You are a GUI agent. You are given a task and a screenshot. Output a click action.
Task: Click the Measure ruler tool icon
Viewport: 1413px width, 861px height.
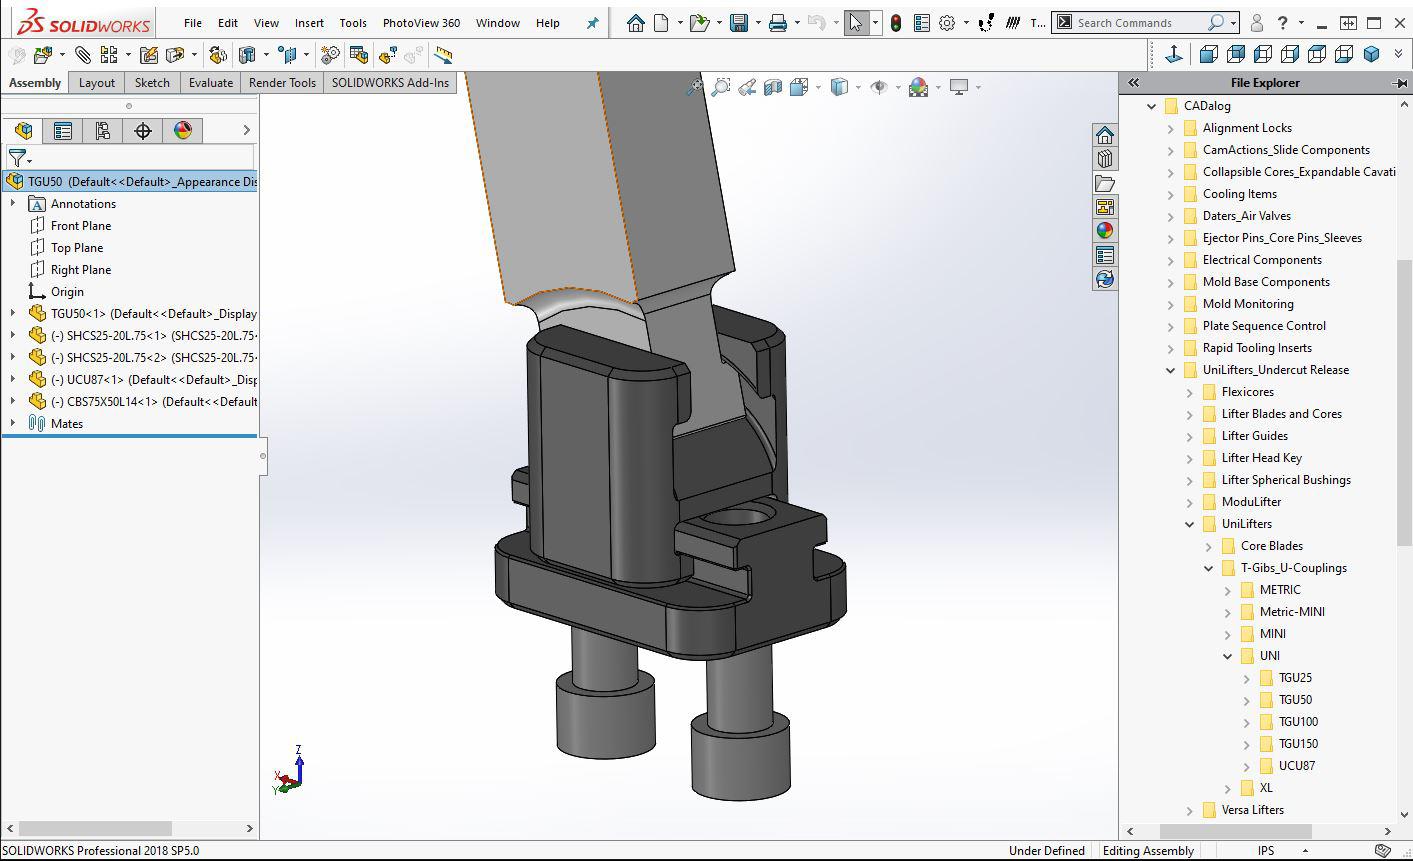[443, 55]
